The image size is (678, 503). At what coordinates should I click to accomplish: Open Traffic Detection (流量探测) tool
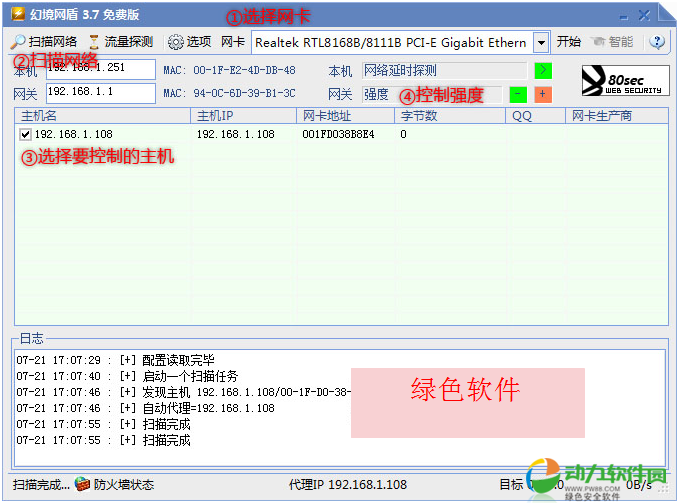[x=120, y=42]
